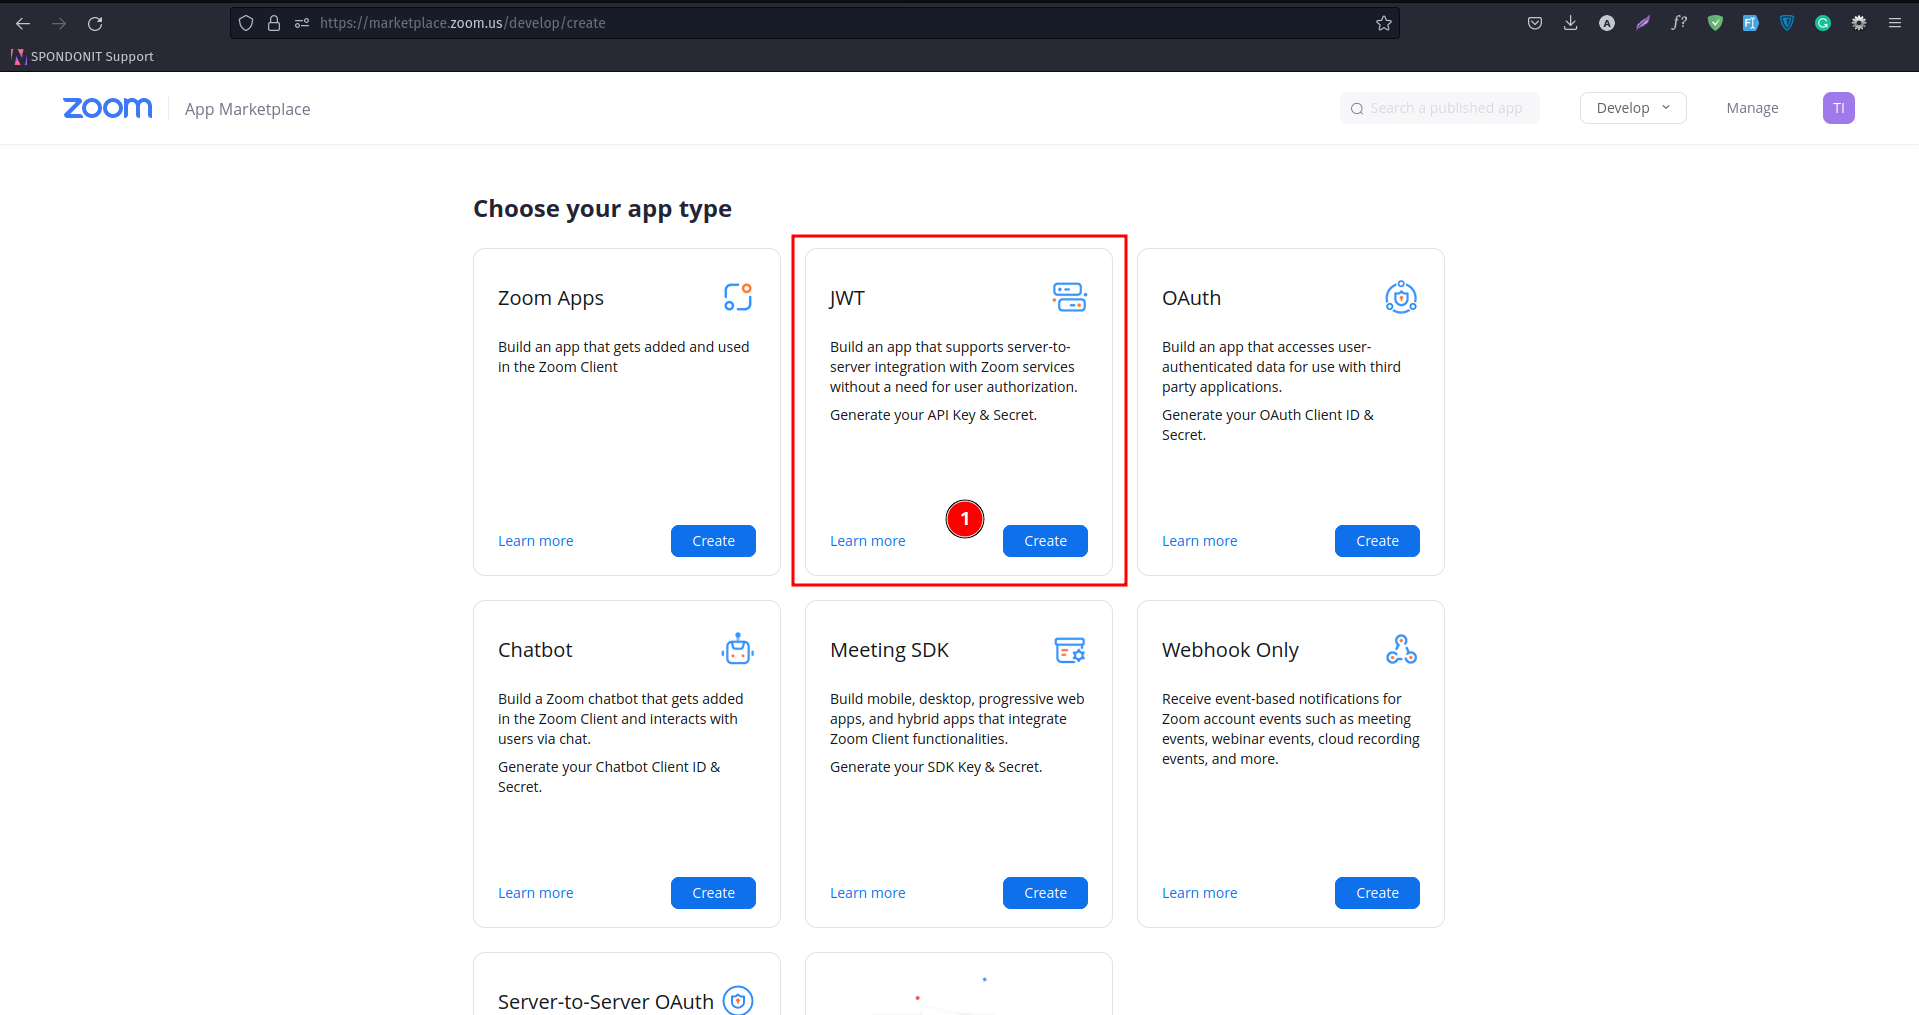
Task: Open the Grammarly extension icon
Action: (1823, 23)
